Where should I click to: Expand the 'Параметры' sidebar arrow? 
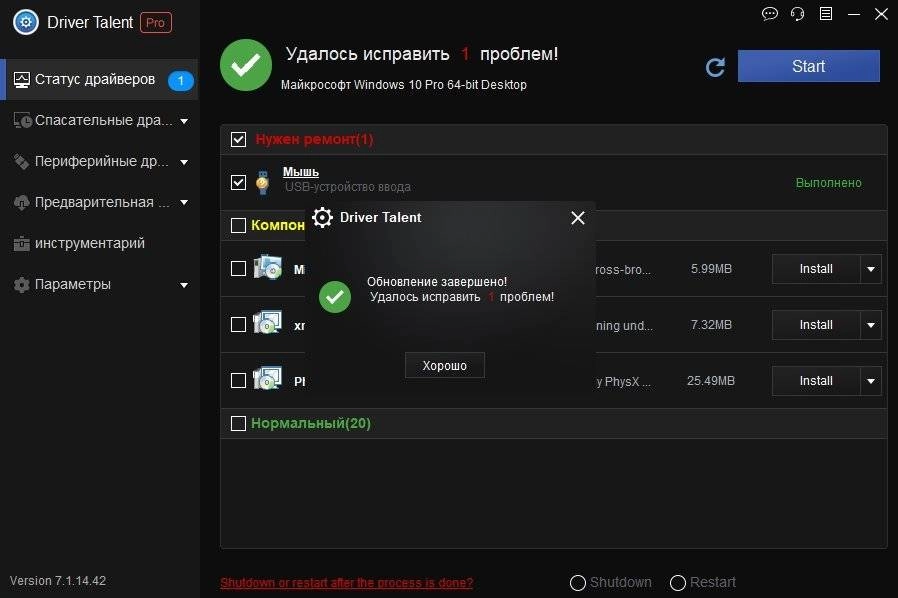[184, 285]
